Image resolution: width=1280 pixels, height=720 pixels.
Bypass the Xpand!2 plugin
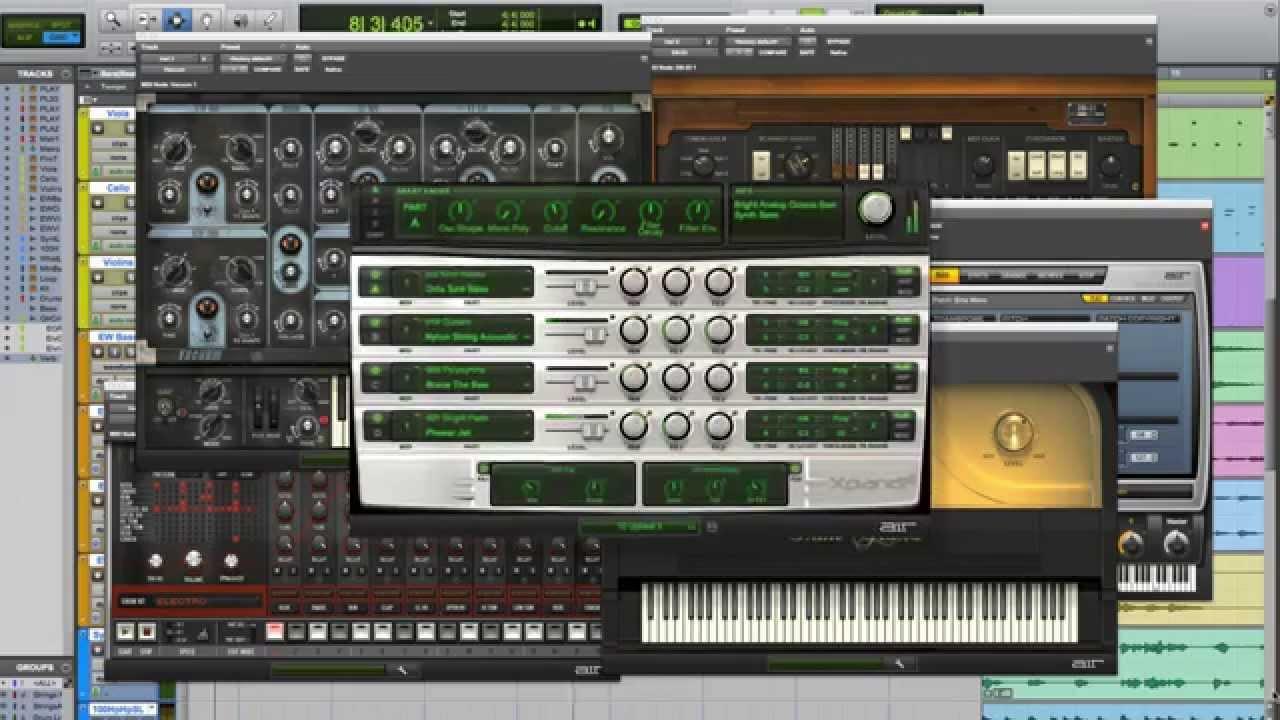(x=332, y=58)
